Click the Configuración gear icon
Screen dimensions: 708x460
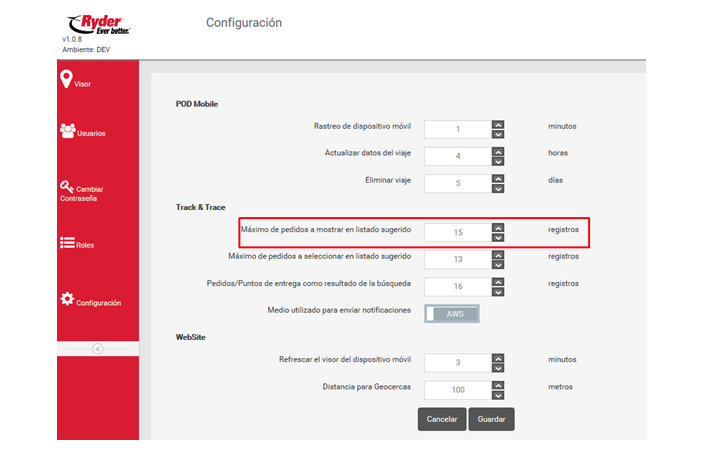67,299
